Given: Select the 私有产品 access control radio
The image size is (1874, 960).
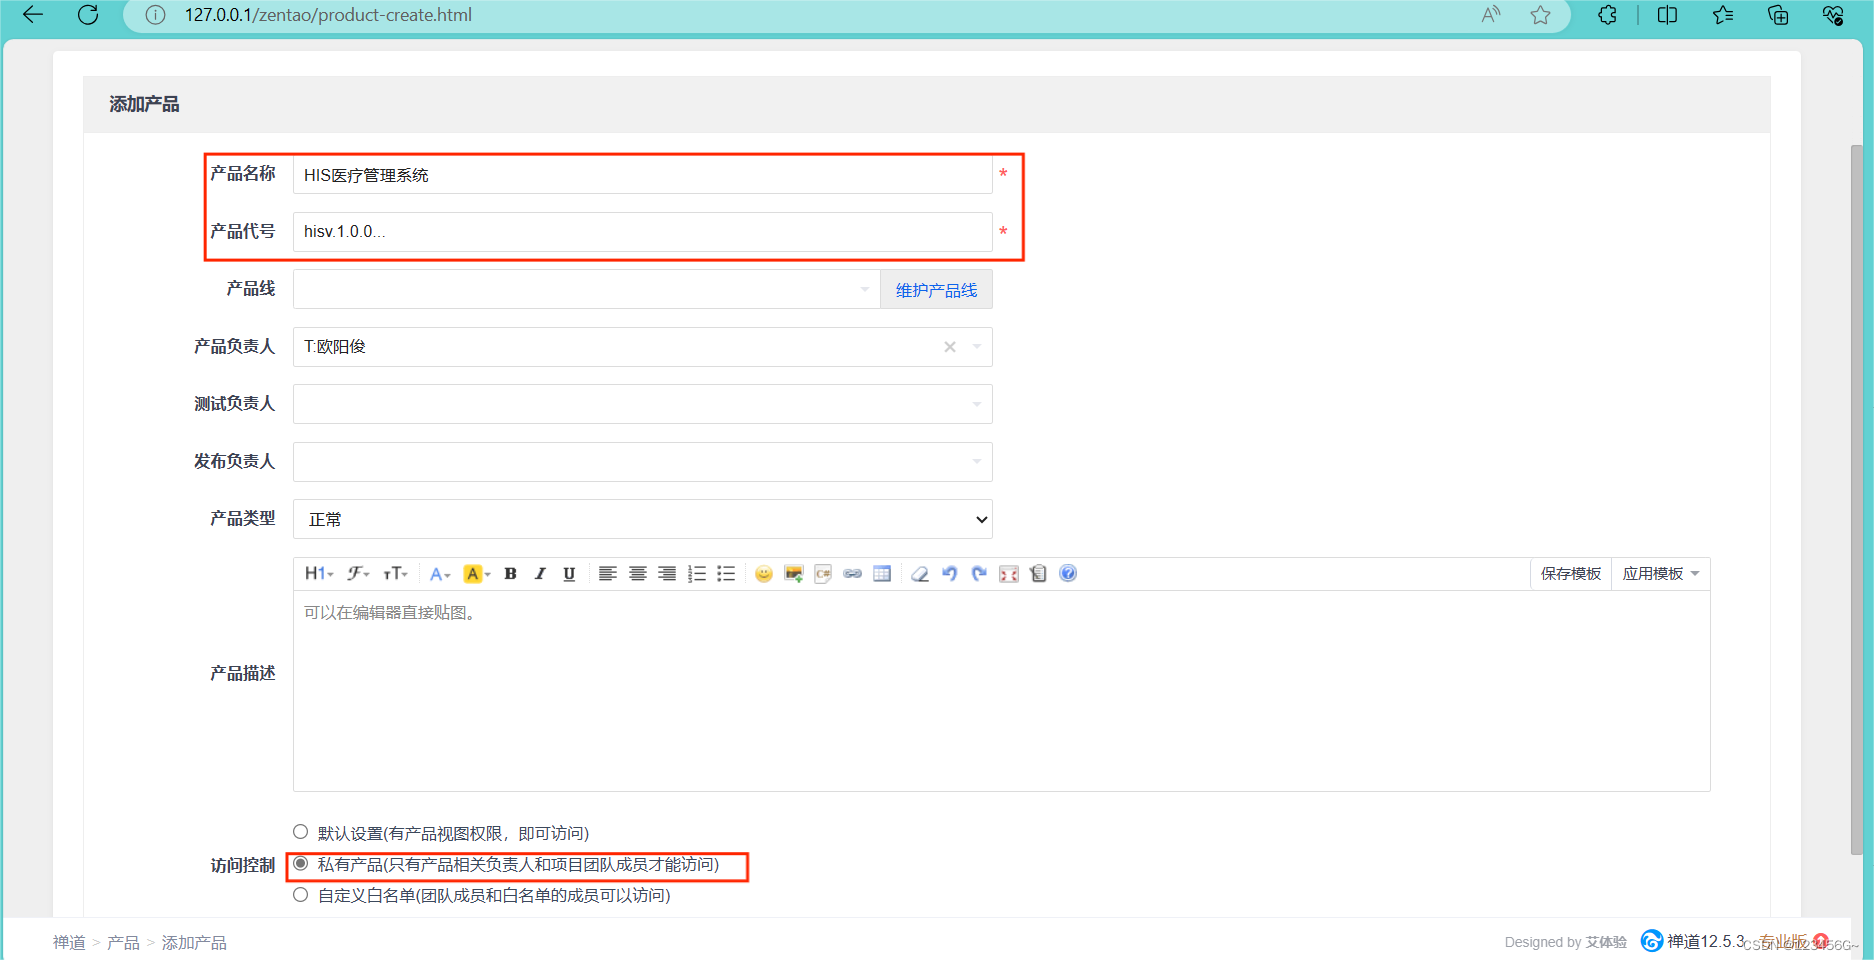Looking at the screenshot, I should click(x=300, y=864).
